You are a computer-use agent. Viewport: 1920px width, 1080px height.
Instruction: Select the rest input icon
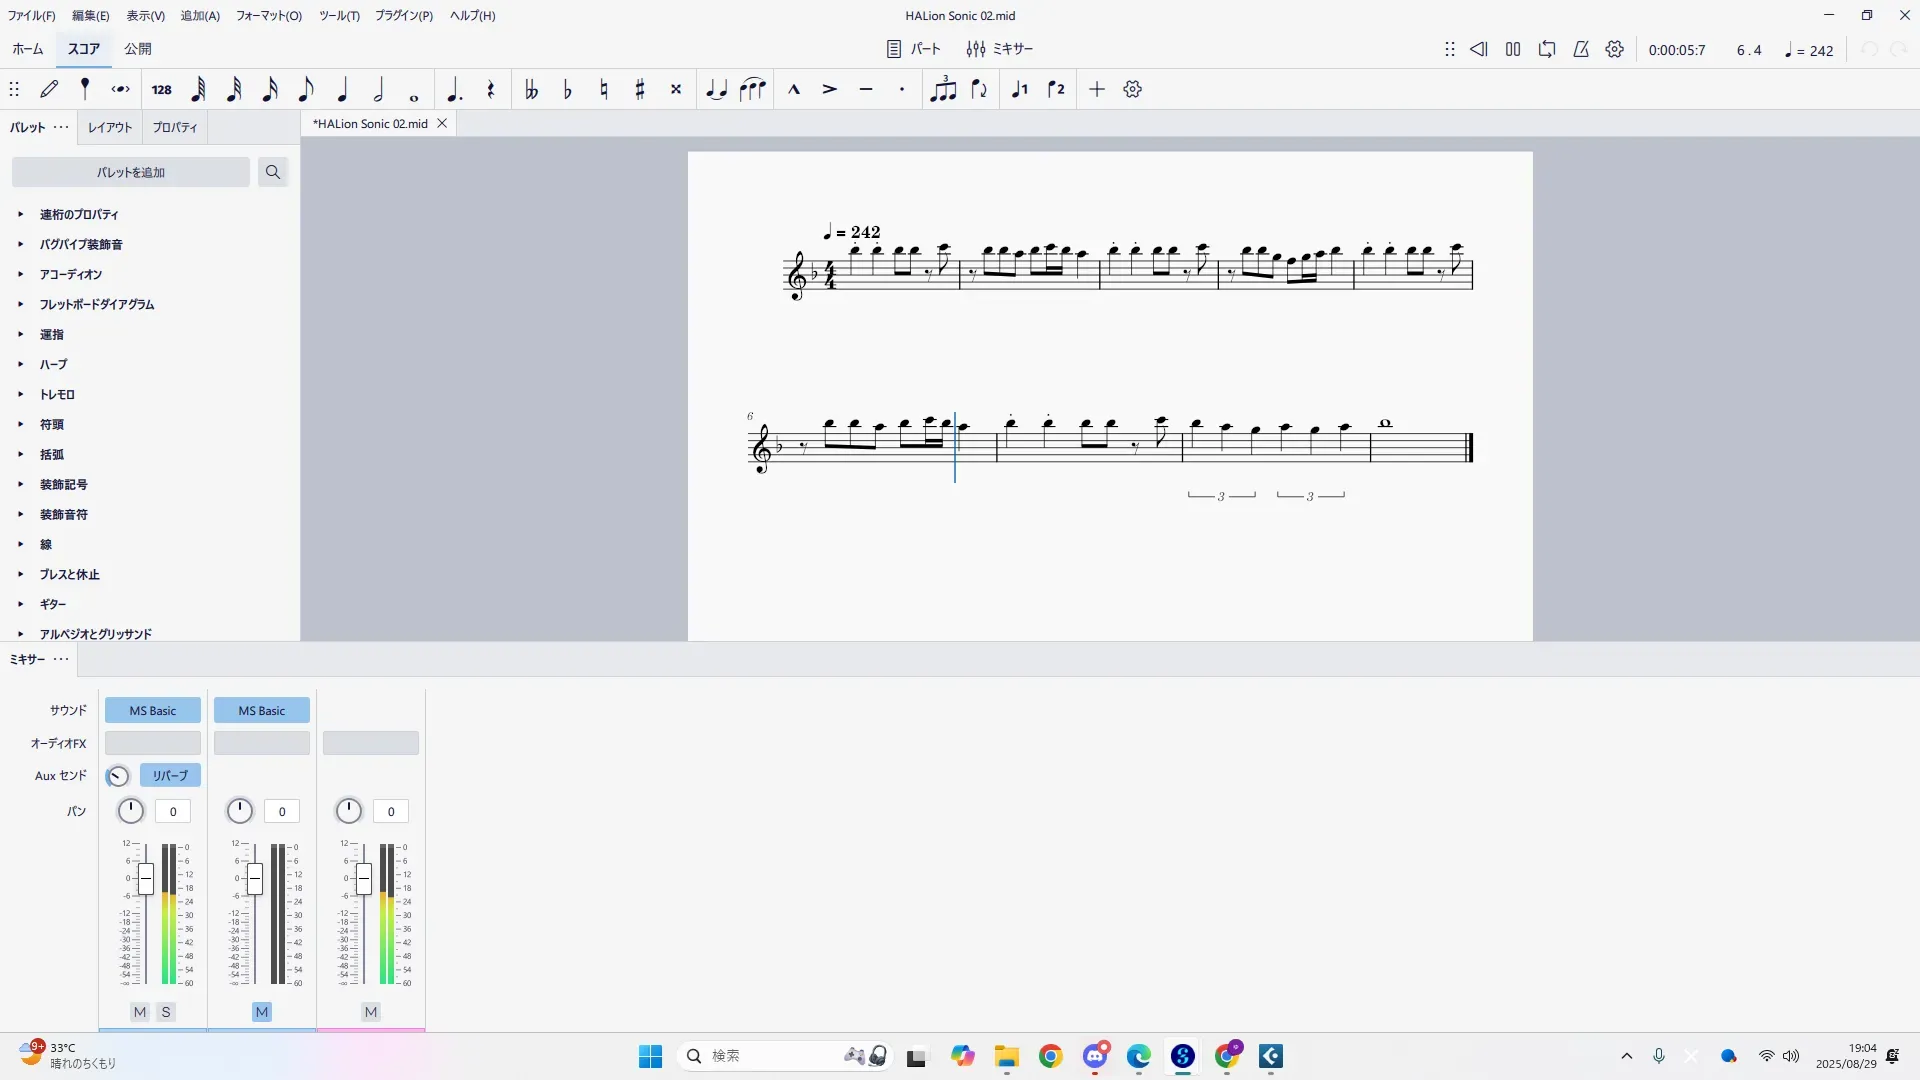(x=490, y=90)
